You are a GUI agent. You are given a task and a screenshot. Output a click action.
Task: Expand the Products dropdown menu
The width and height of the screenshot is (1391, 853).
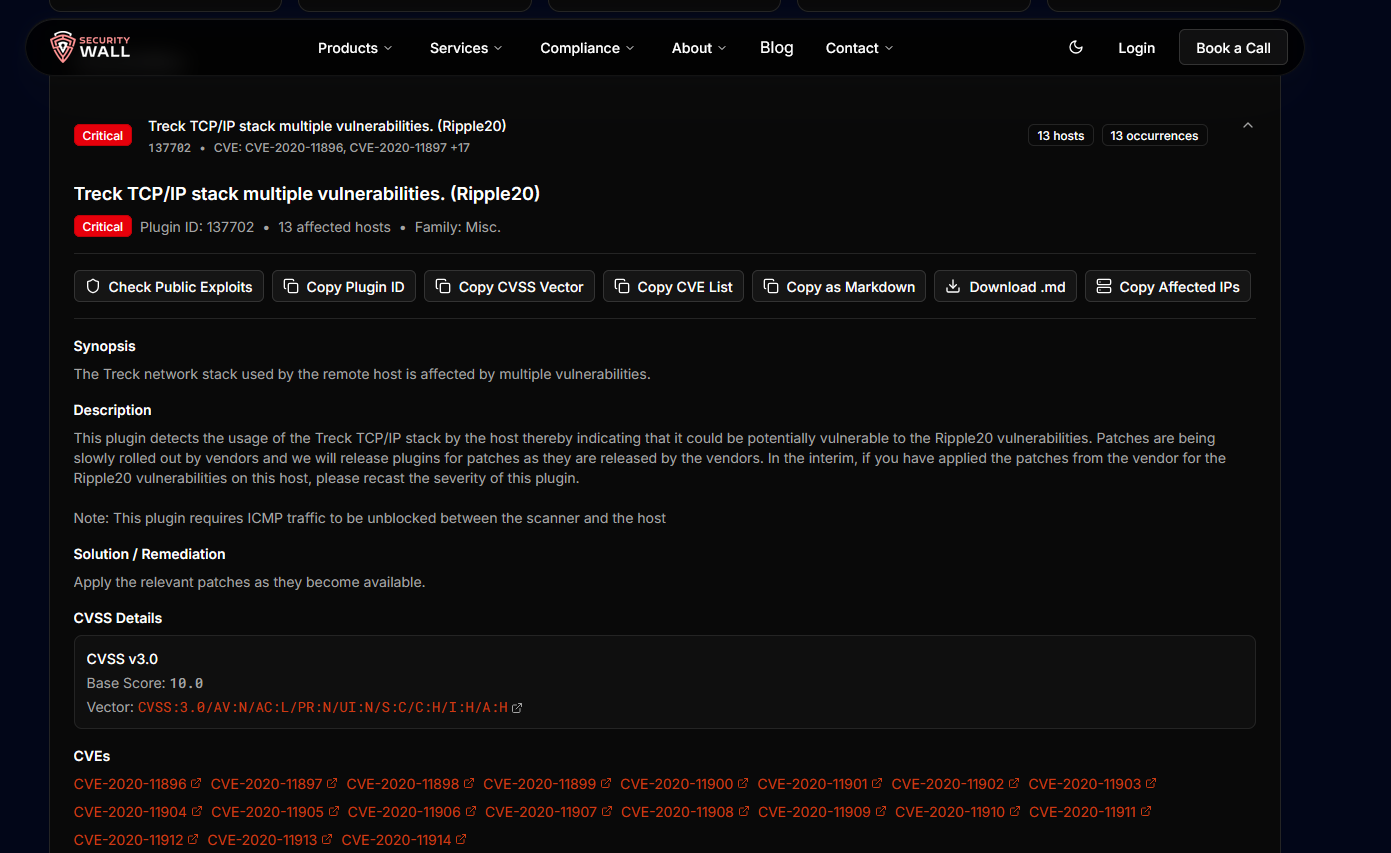[355, 48]
